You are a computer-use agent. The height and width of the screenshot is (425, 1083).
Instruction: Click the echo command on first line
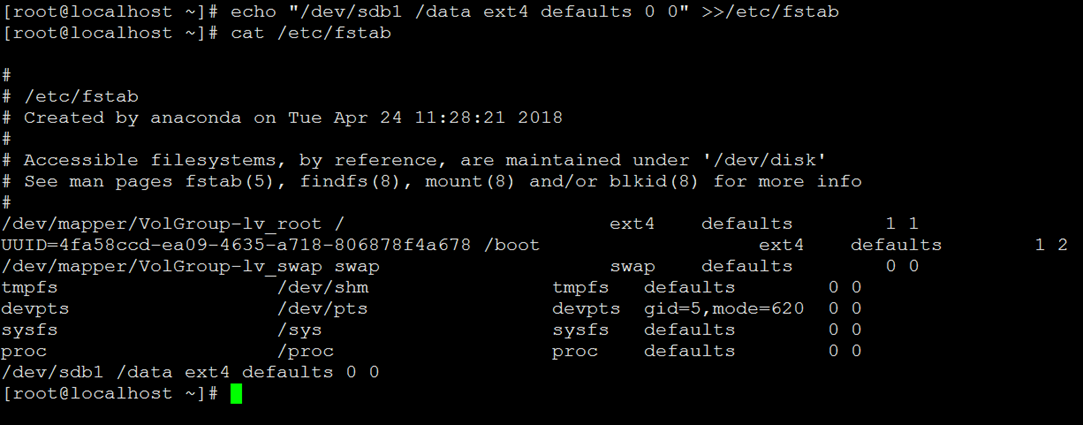click(x=535, y=12)
